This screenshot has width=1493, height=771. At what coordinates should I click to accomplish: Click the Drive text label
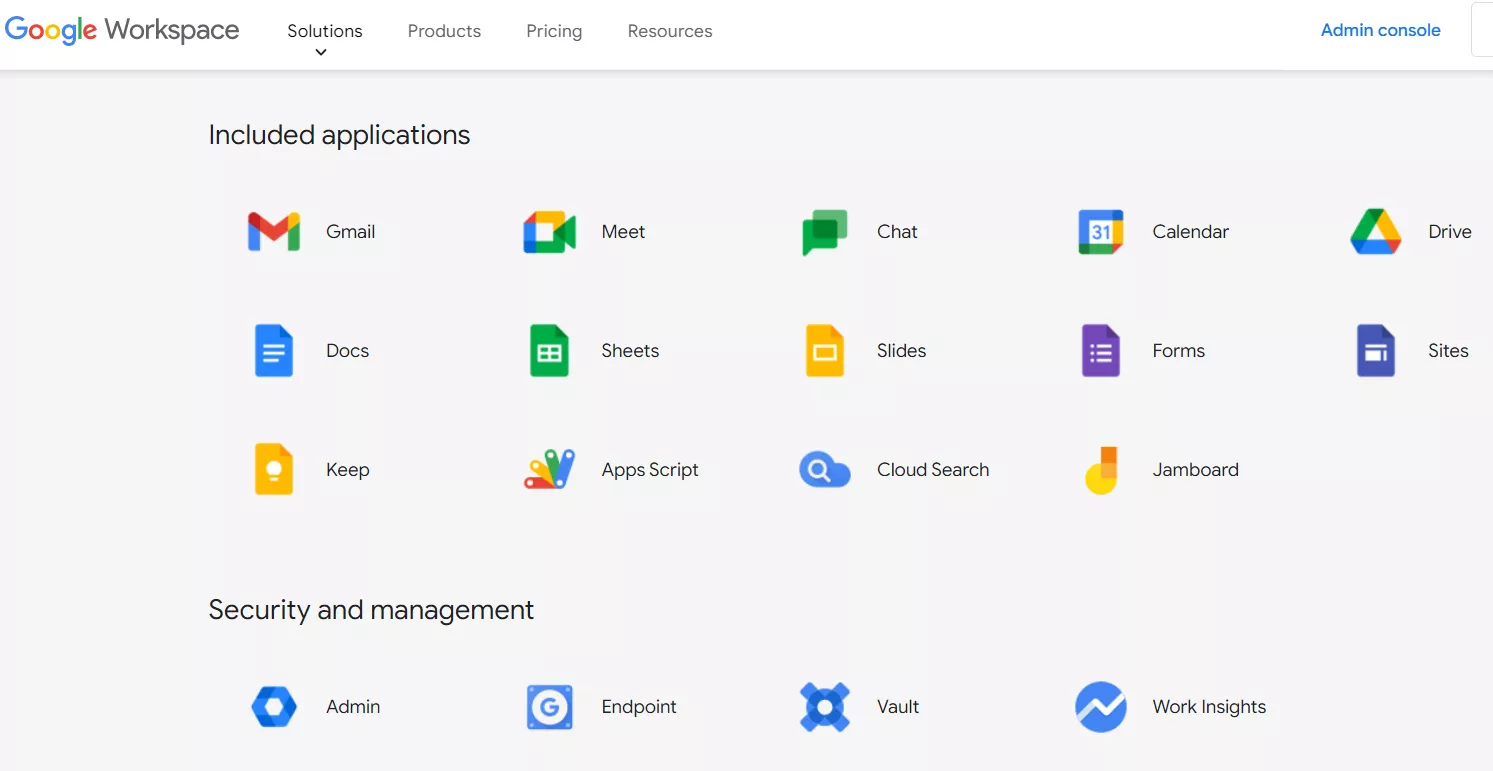1450,232
